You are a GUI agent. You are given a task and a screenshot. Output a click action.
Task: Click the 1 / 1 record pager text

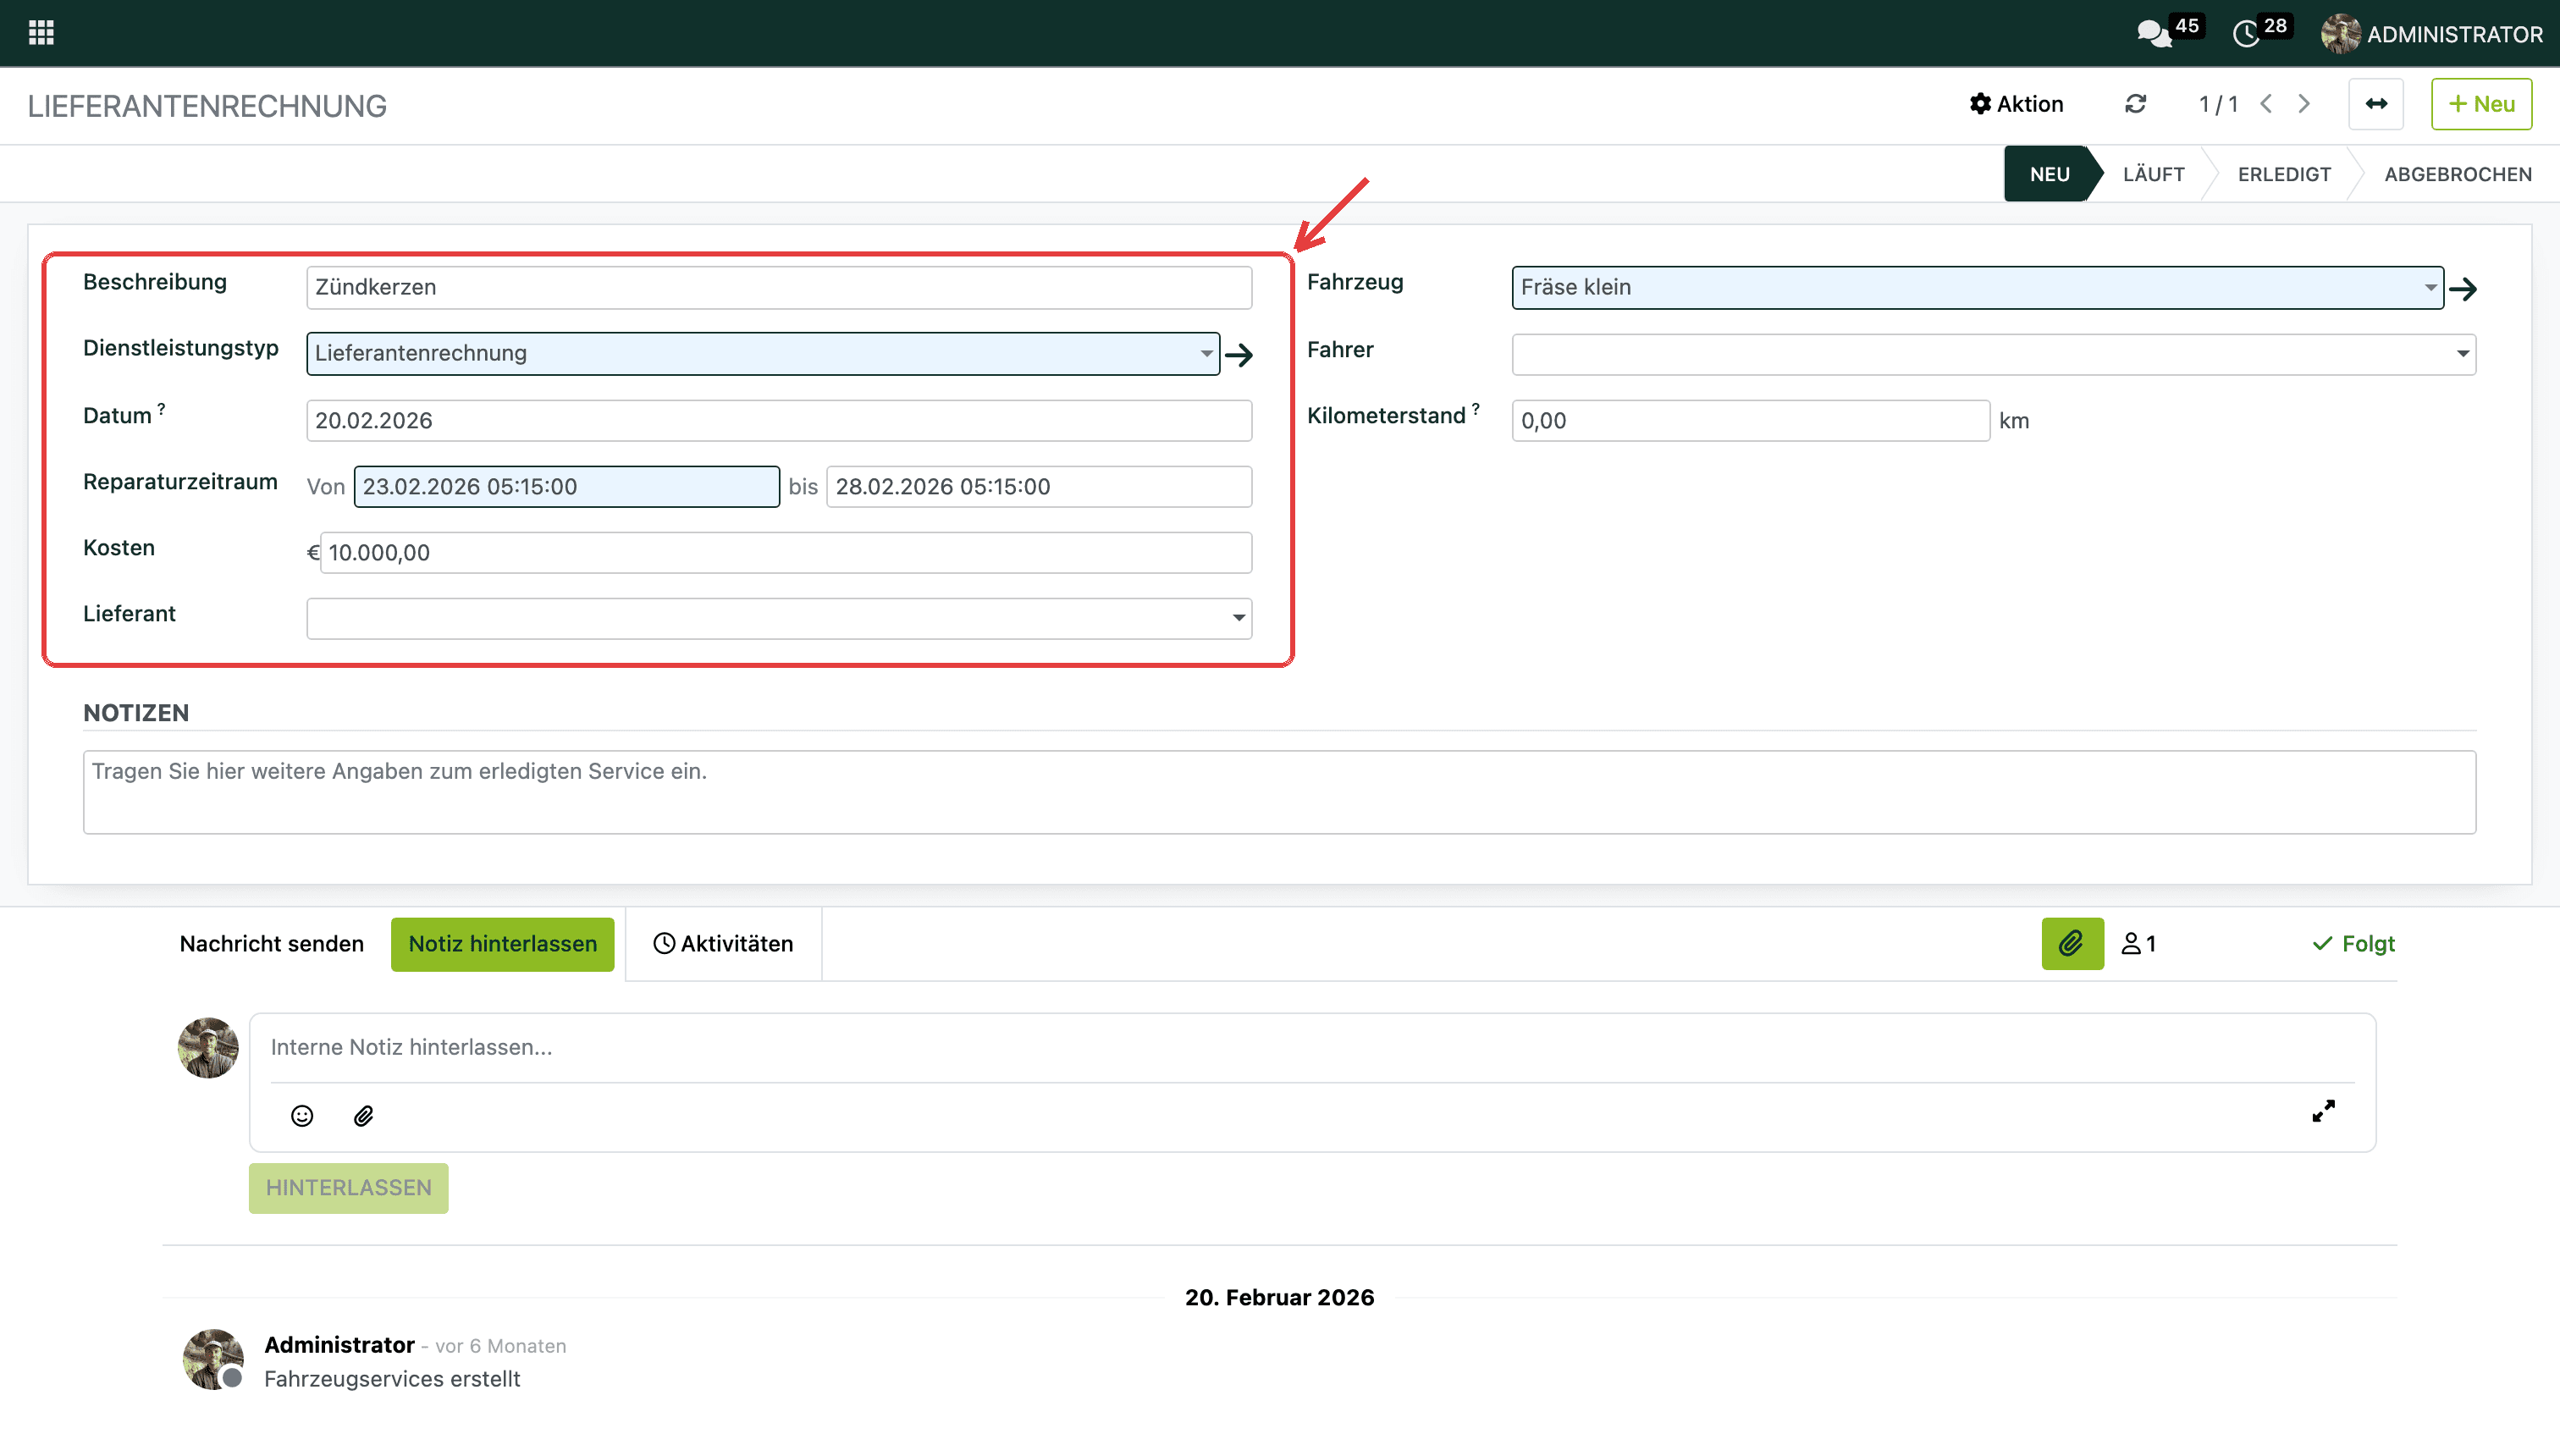2218,104
